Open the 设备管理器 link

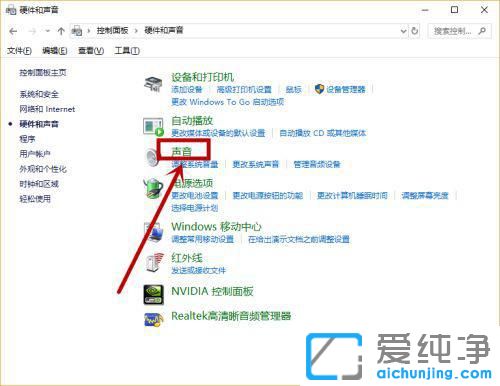pyautogui.click(x=346, y=89)
